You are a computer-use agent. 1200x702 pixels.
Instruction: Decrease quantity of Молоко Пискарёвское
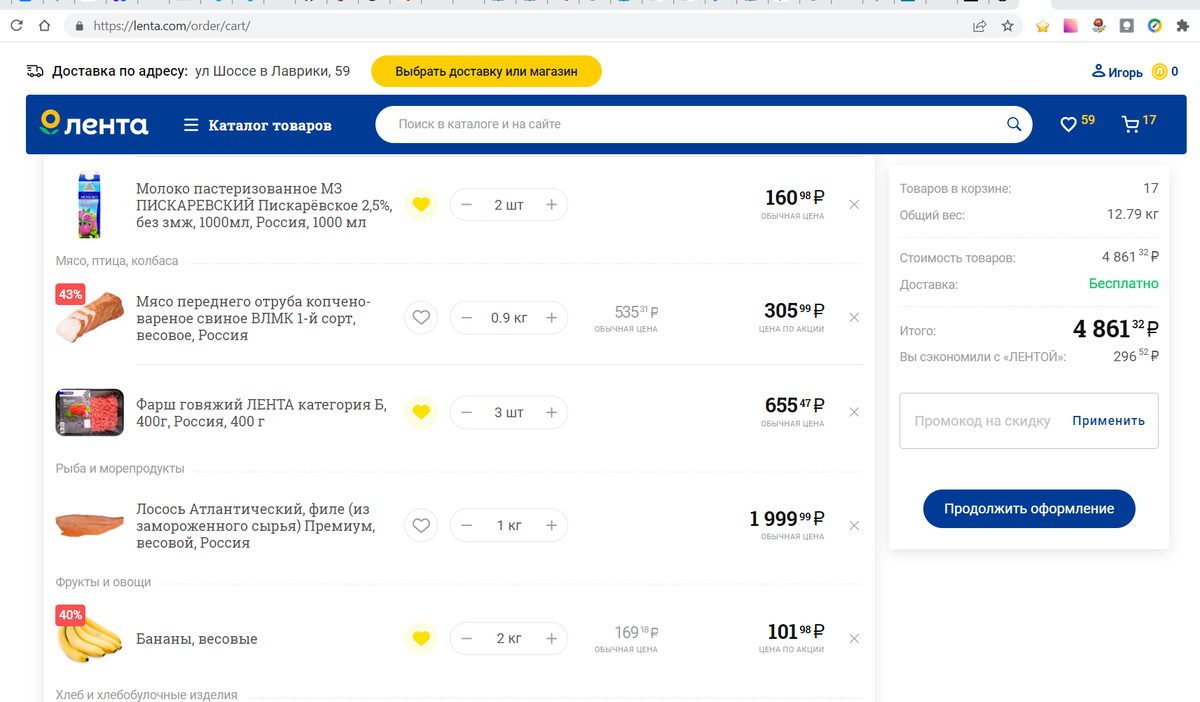click(467, 205)
